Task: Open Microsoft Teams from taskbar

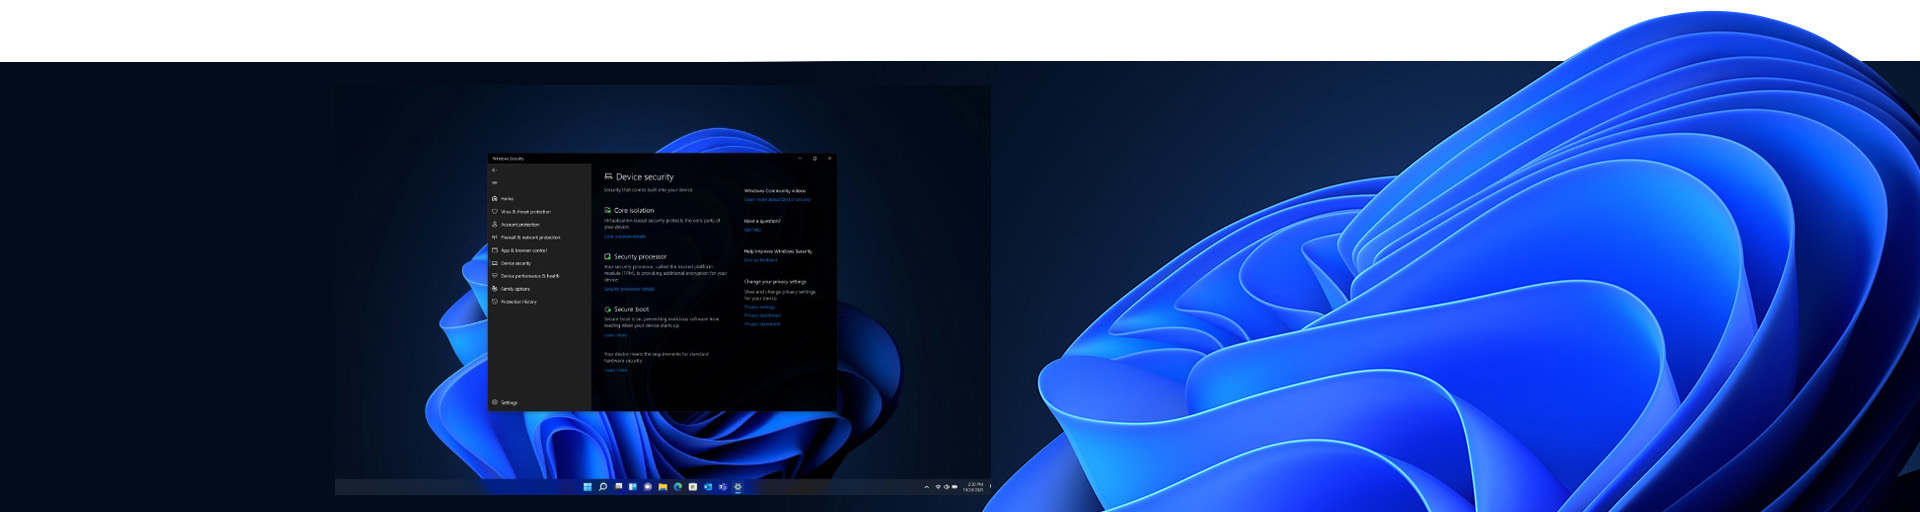Action: click(x=722, y=487)
